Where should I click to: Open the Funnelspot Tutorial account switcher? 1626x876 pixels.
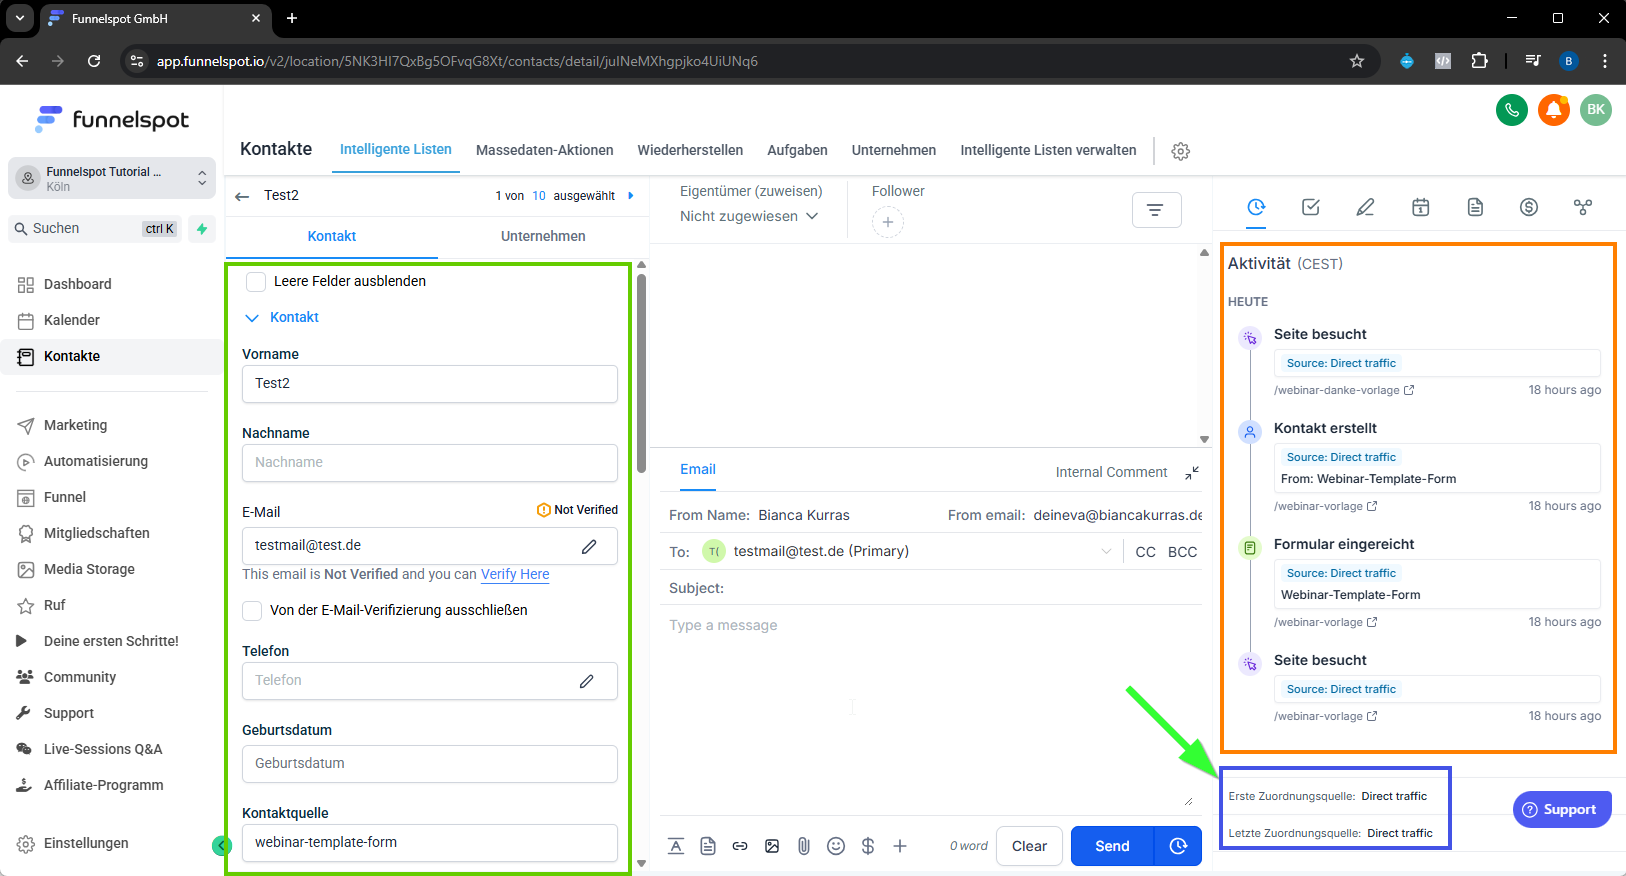(112, 178)
